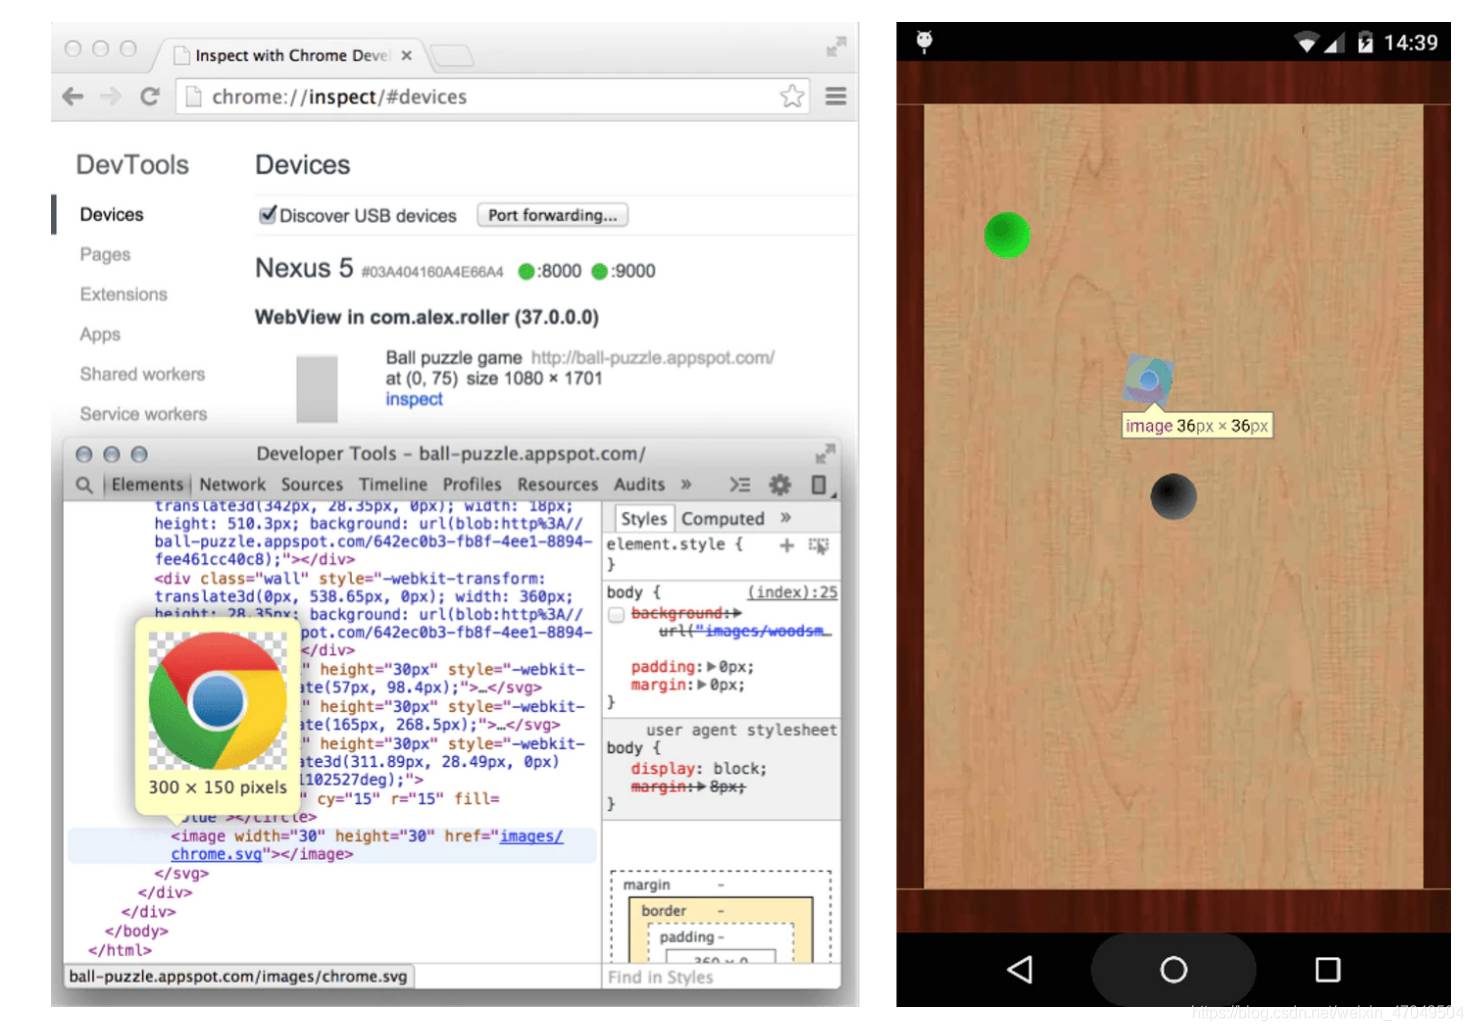Image resolution: width=1473 pixels, height=1031 pixels.
Task: Tap the black hole in the game
Action: point(1174,497)
